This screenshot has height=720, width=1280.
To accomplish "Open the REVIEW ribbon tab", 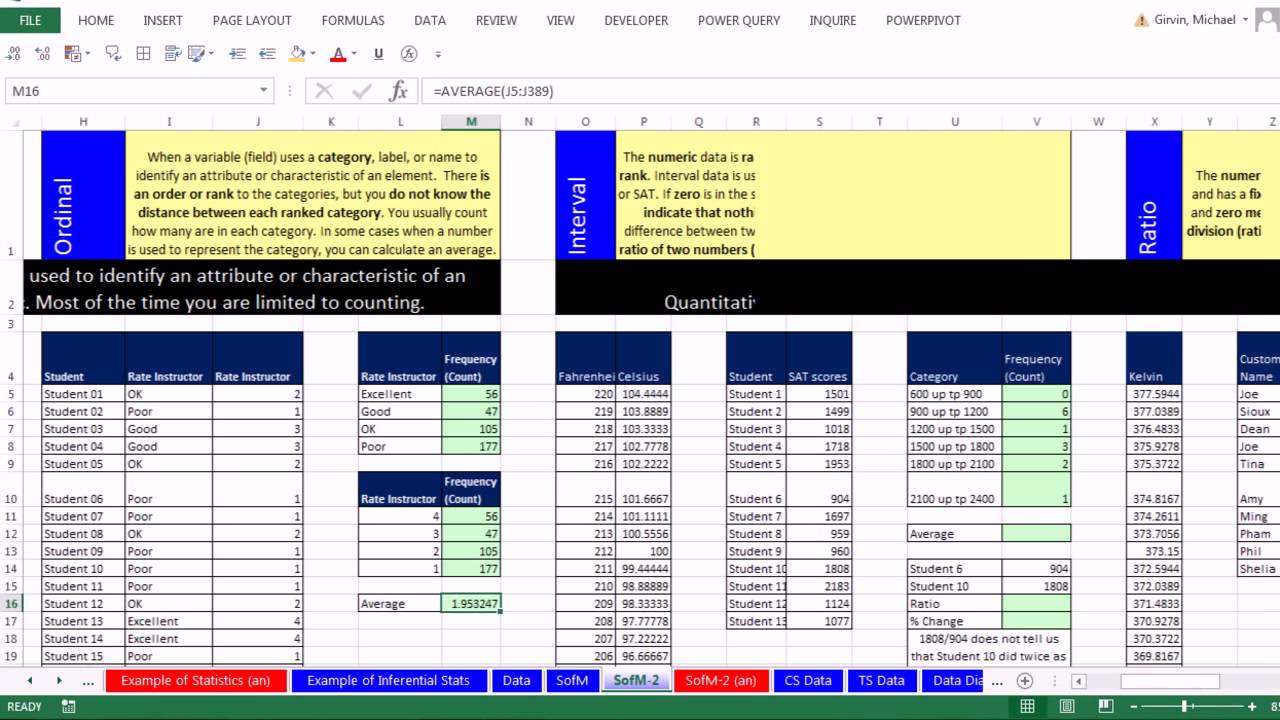I will 496,20.
